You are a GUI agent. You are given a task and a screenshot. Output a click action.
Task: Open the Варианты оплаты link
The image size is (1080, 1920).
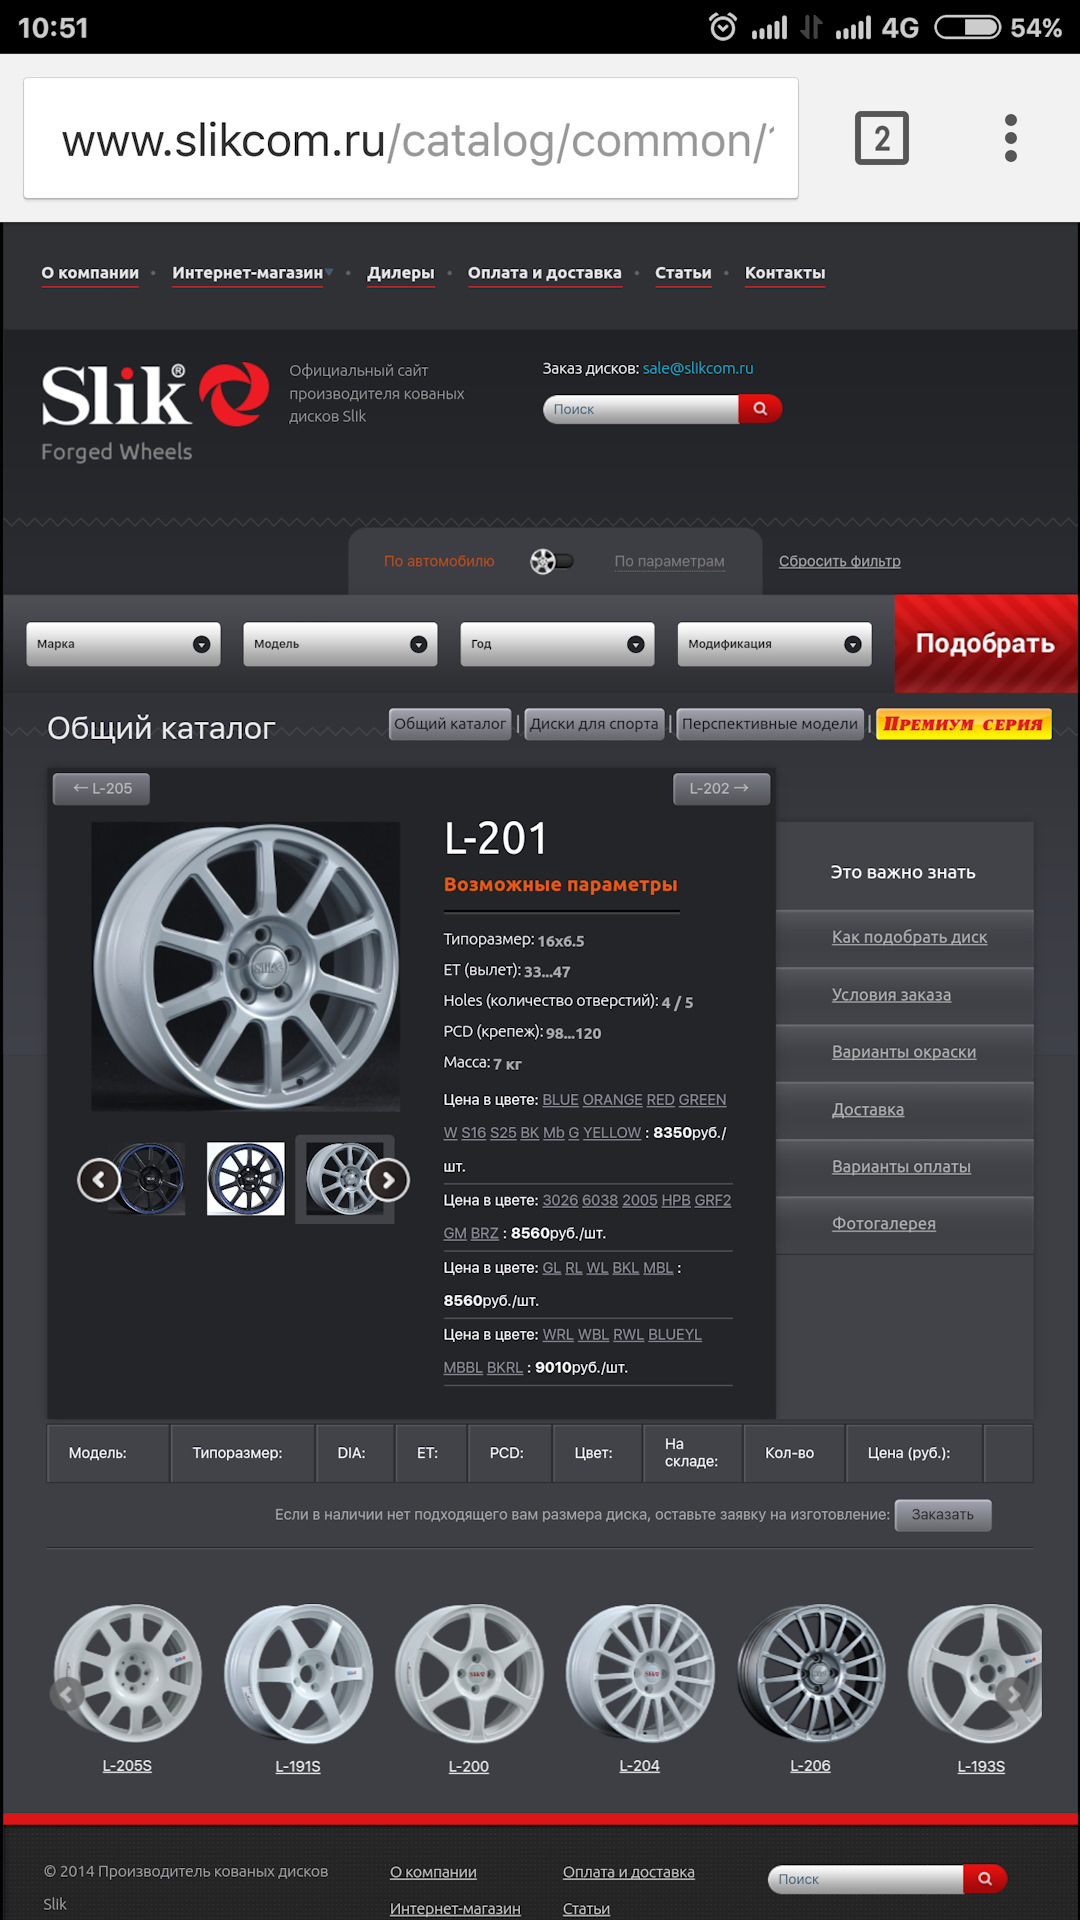click(901, 1167)
